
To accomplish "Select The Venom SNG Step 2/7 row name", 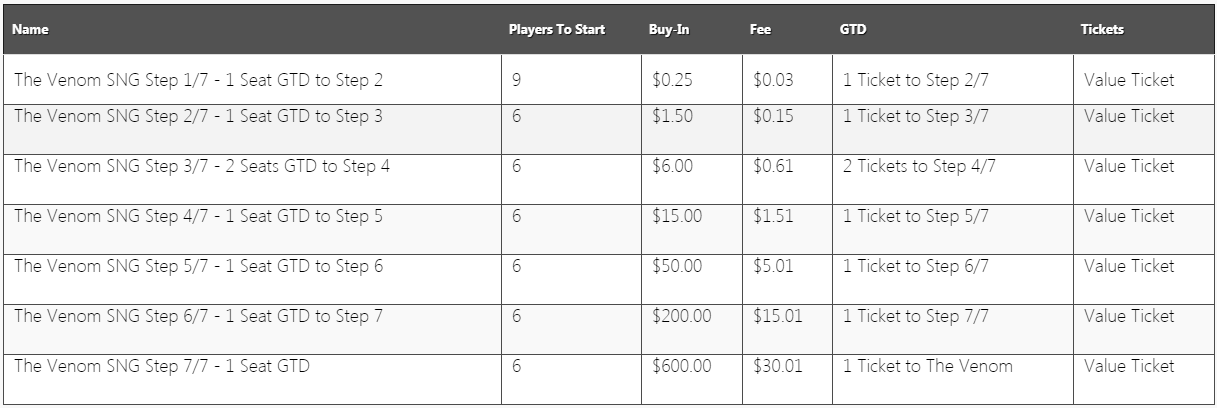I will click(x=198, y=116).
